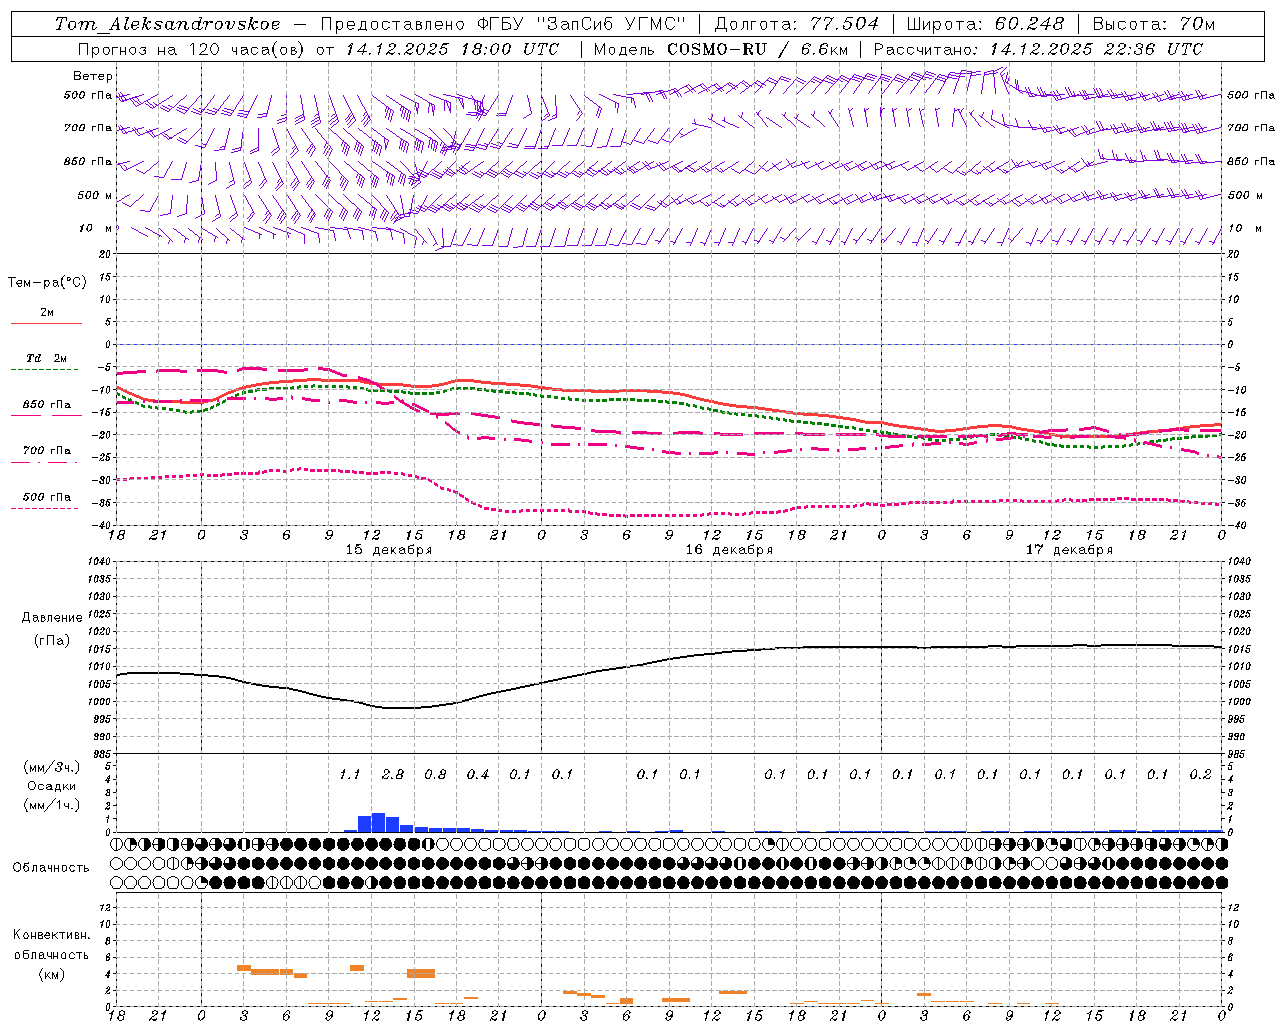Click the 1.1 precipitation value
The image size is (1280, 1024).
point(350,774)
